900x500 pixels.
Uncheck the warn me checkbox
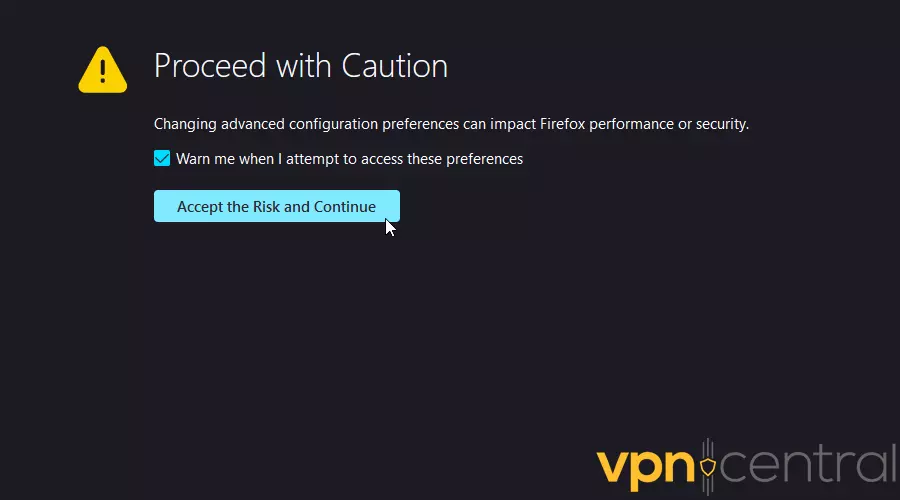(x=162, y=158)
